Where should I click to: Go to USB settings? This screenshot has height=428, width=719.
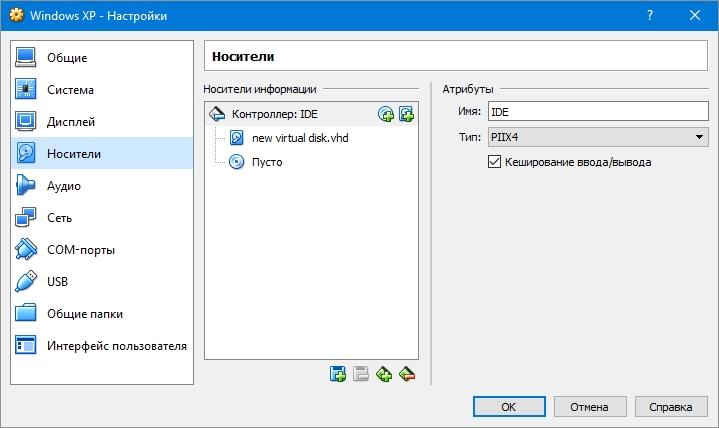click(x=102, y=281)
